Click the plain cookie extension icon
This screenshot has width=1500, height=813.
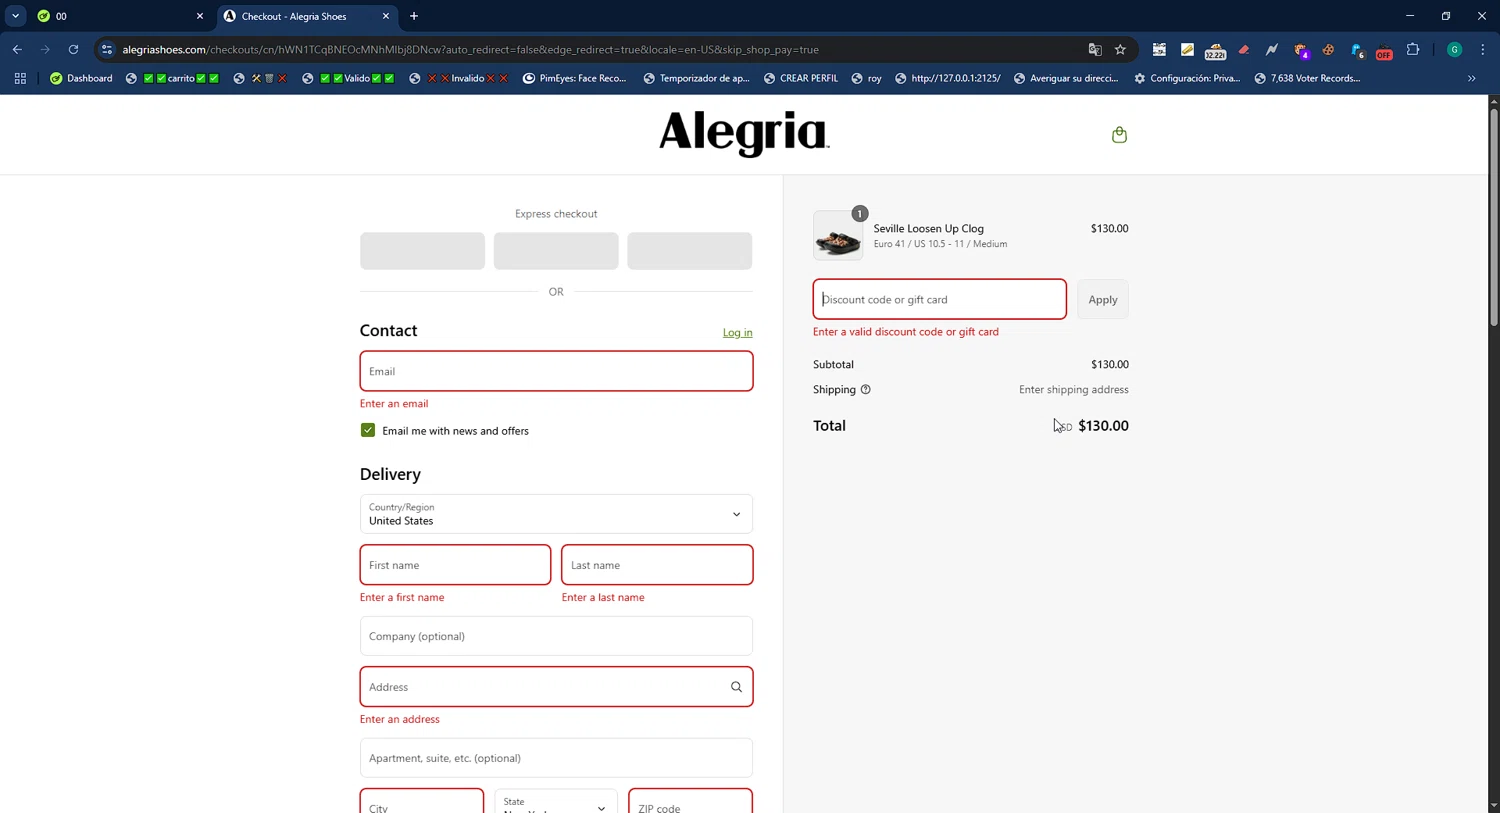click(x=1328, y=49)
